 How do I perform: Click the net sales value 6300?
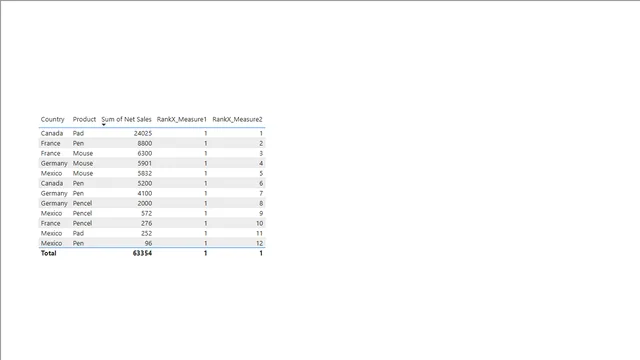coord(145,153)
